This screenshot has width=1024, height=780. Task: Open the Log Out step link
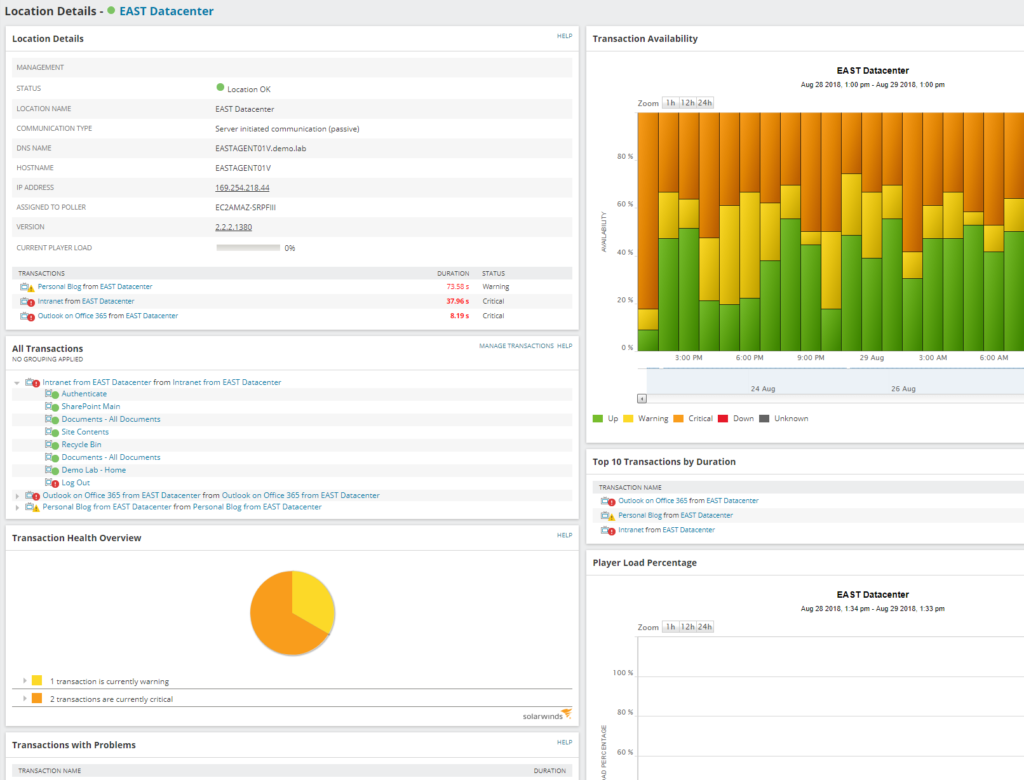coord(76,483)
